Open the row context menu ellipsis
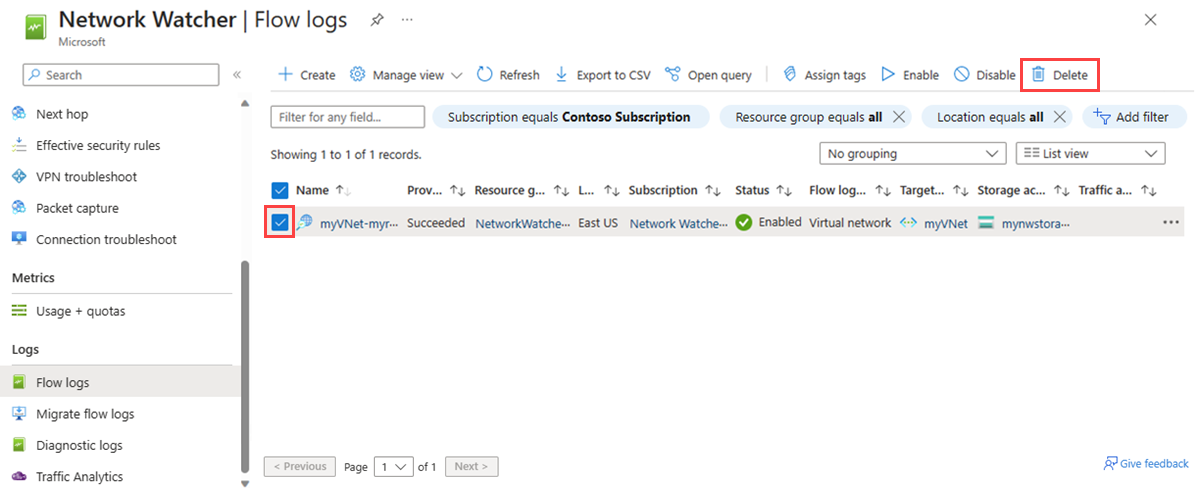The height and width of the screenshot is (490, 1200). pyautogui.click(x=1171, y=222)
